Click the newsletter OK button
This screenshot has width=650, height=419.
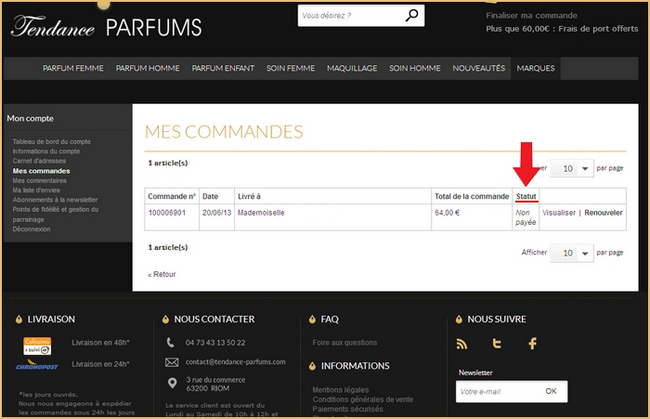pyautogui.click(x=551, y=391)
